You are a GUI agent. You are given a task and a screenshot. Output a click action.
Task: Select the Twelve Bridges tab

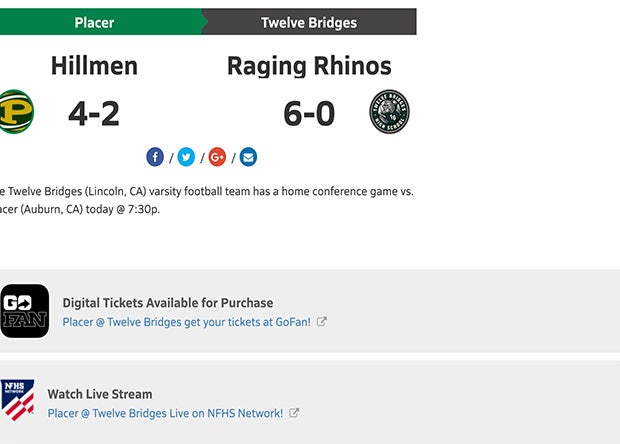tap(308, 22)
